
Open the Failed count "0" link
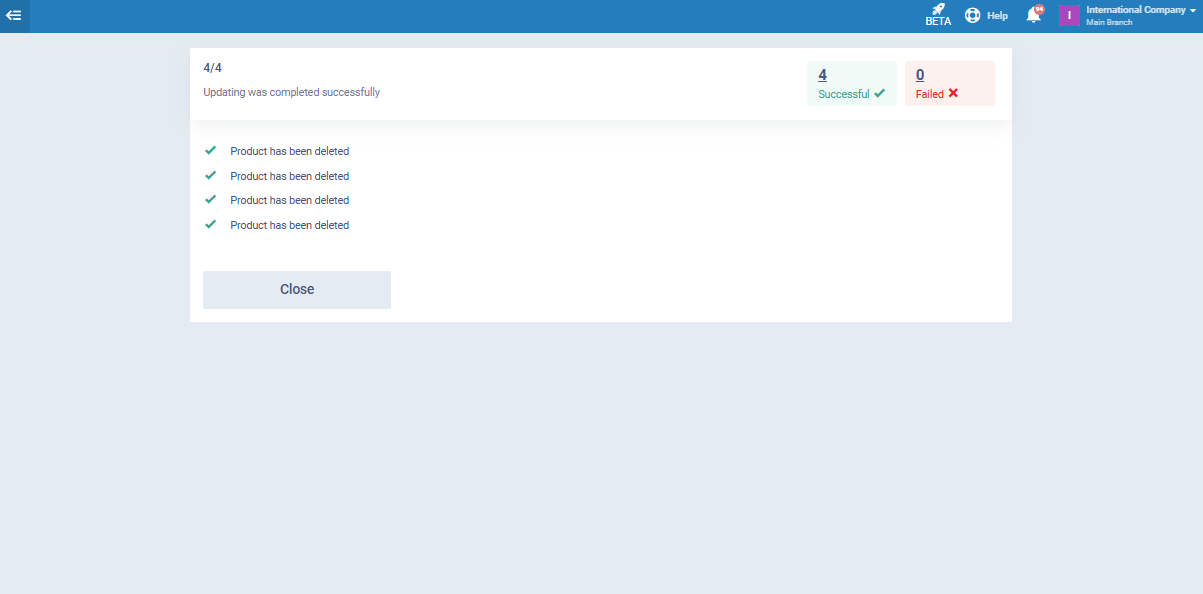point(920,75)
